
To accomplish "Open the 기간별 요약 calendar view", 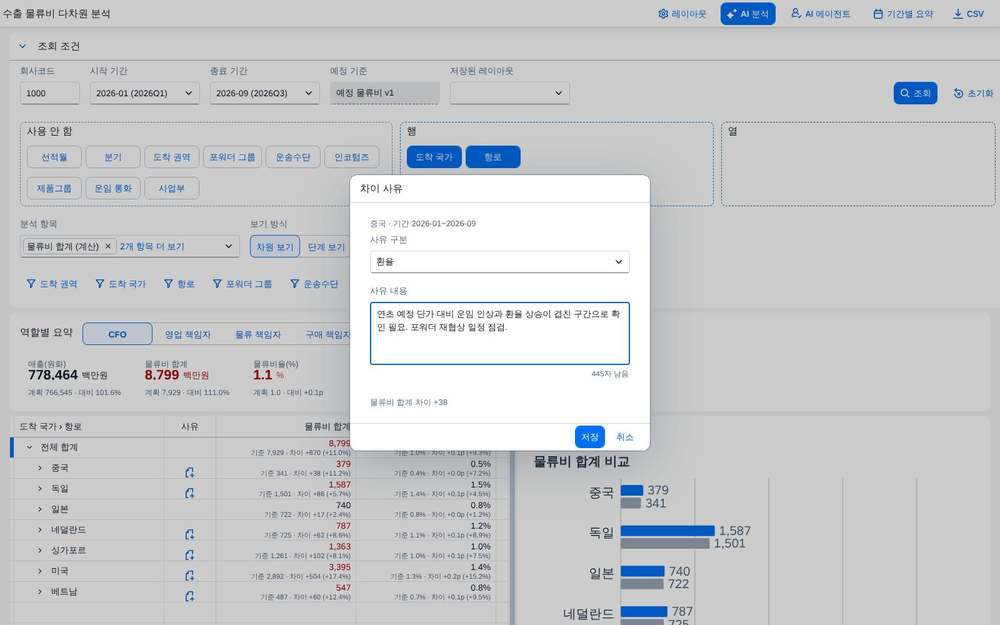I will click(902, 13).
